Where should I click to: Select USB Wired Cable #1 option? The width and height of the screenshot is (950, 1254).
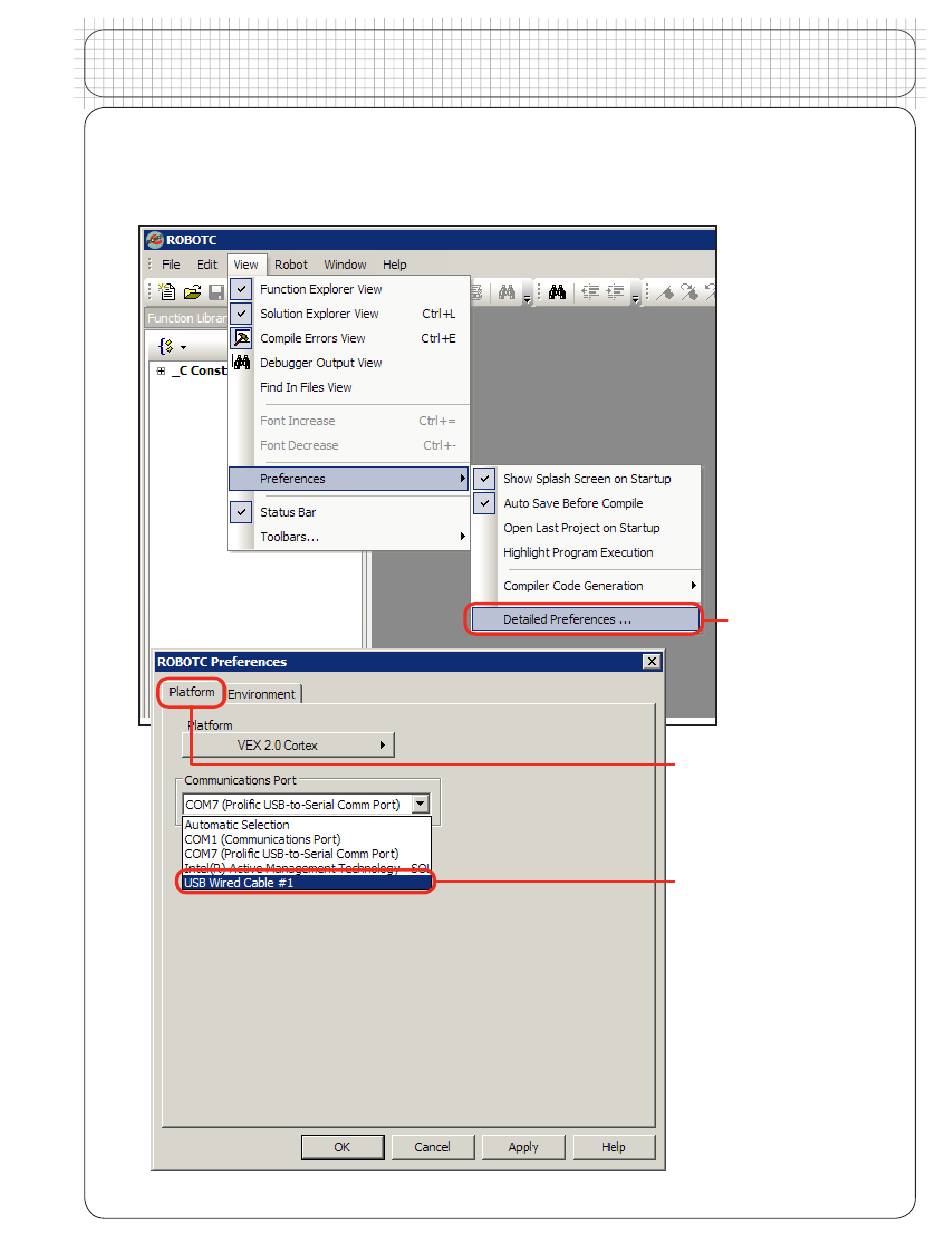306,883
